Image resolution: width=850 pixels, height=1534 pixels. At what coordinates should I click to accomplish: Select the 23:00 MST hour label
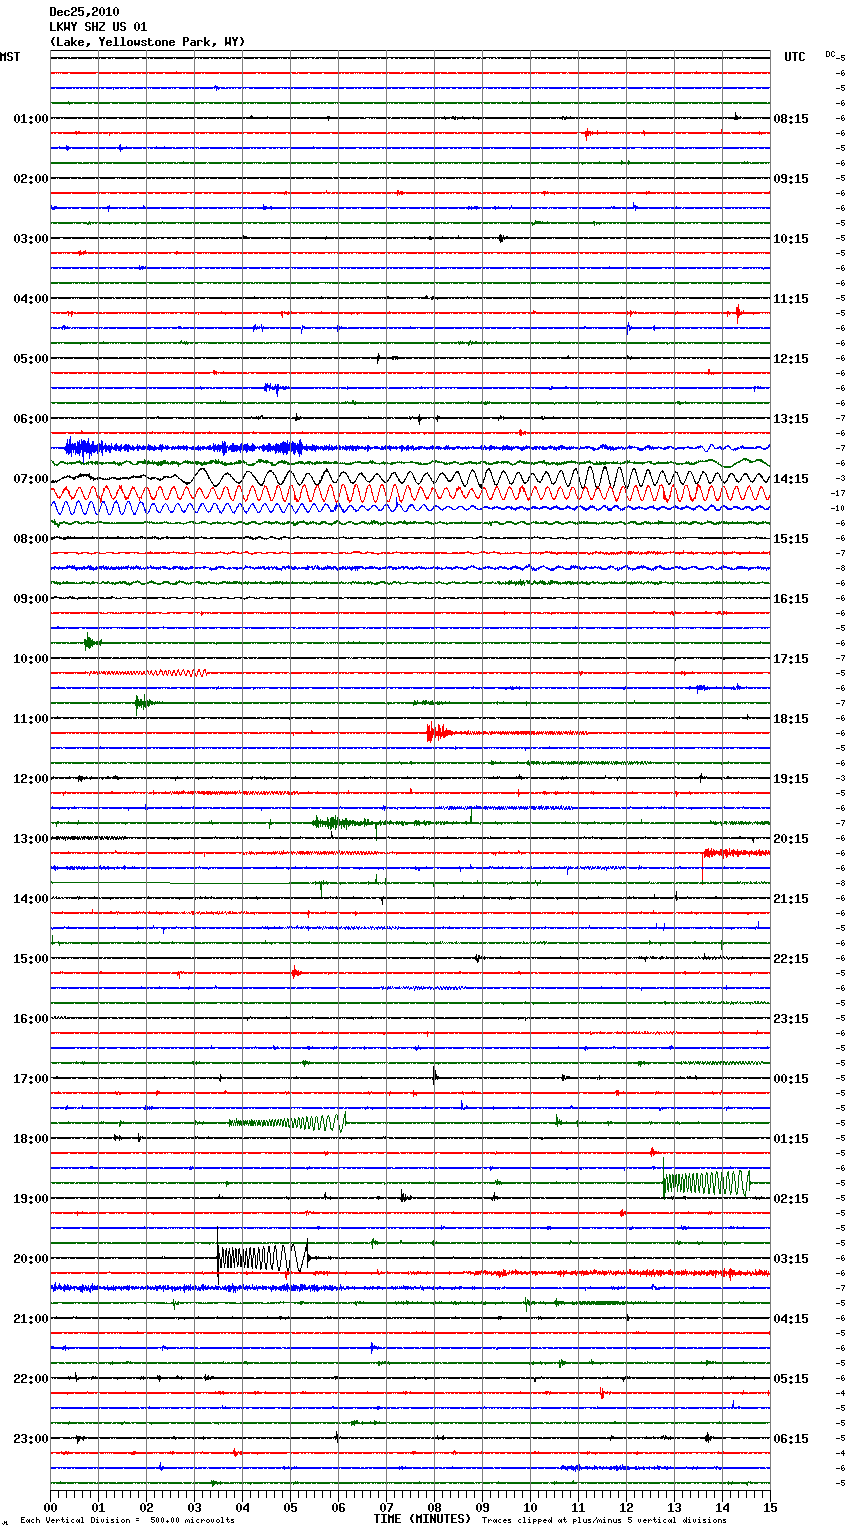[x=31, y=1439]
